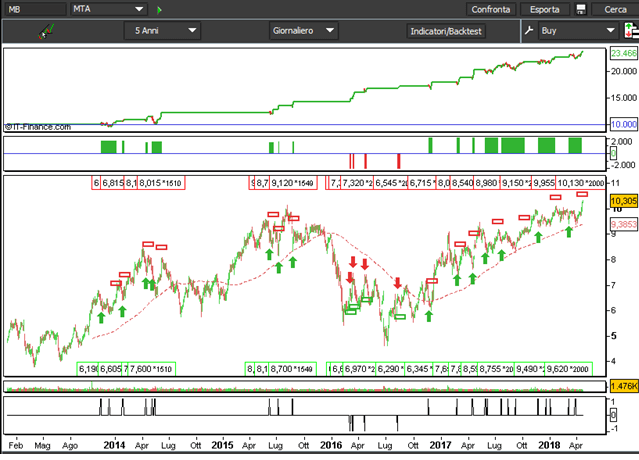Click the Confronta button

click(491, 9)
